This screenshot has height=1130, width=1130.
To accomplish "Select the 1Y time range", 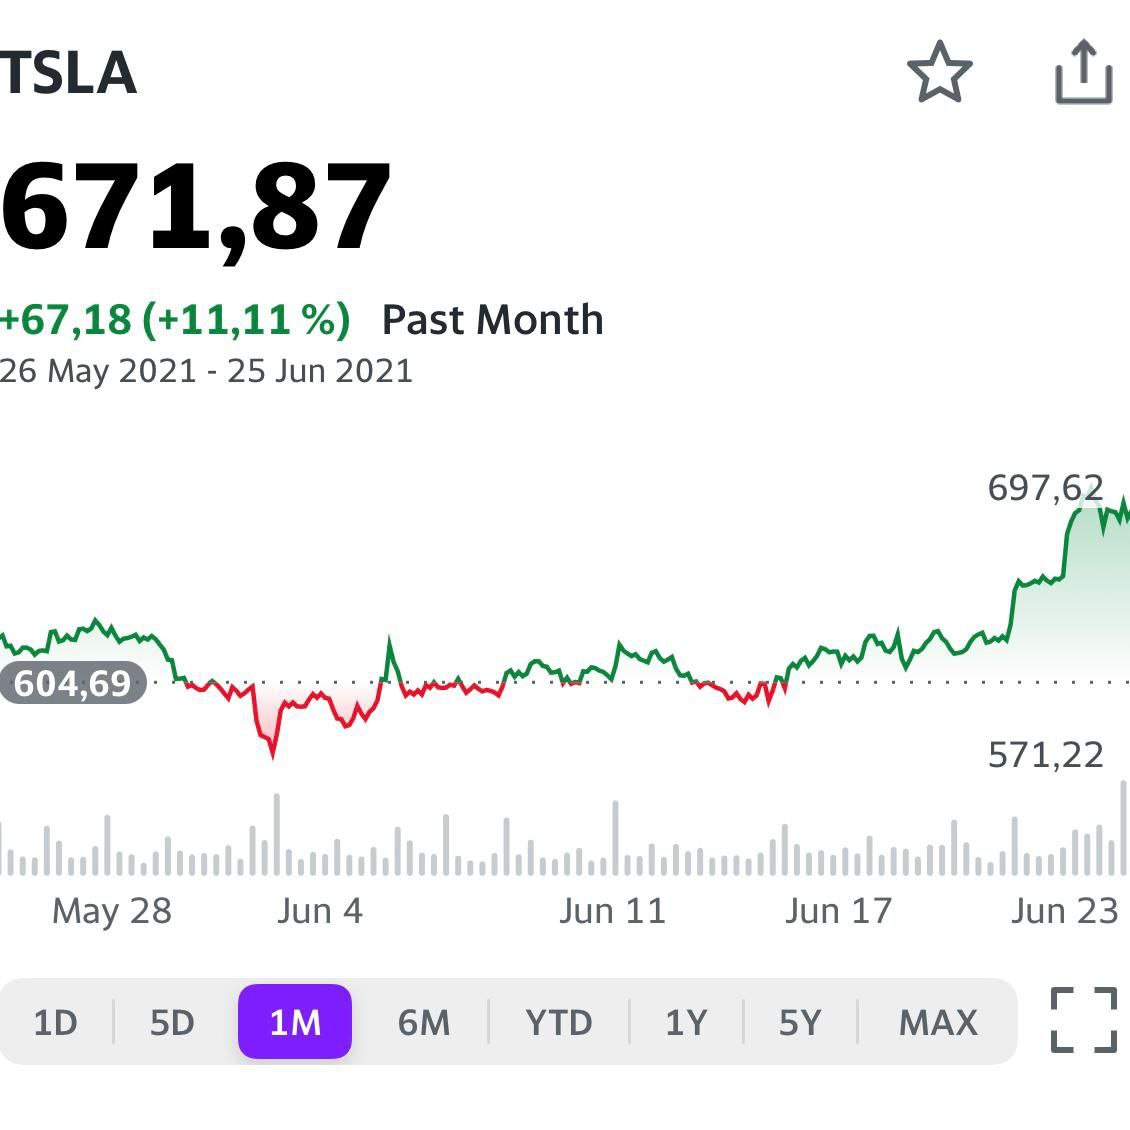I will click(686, 1023).
